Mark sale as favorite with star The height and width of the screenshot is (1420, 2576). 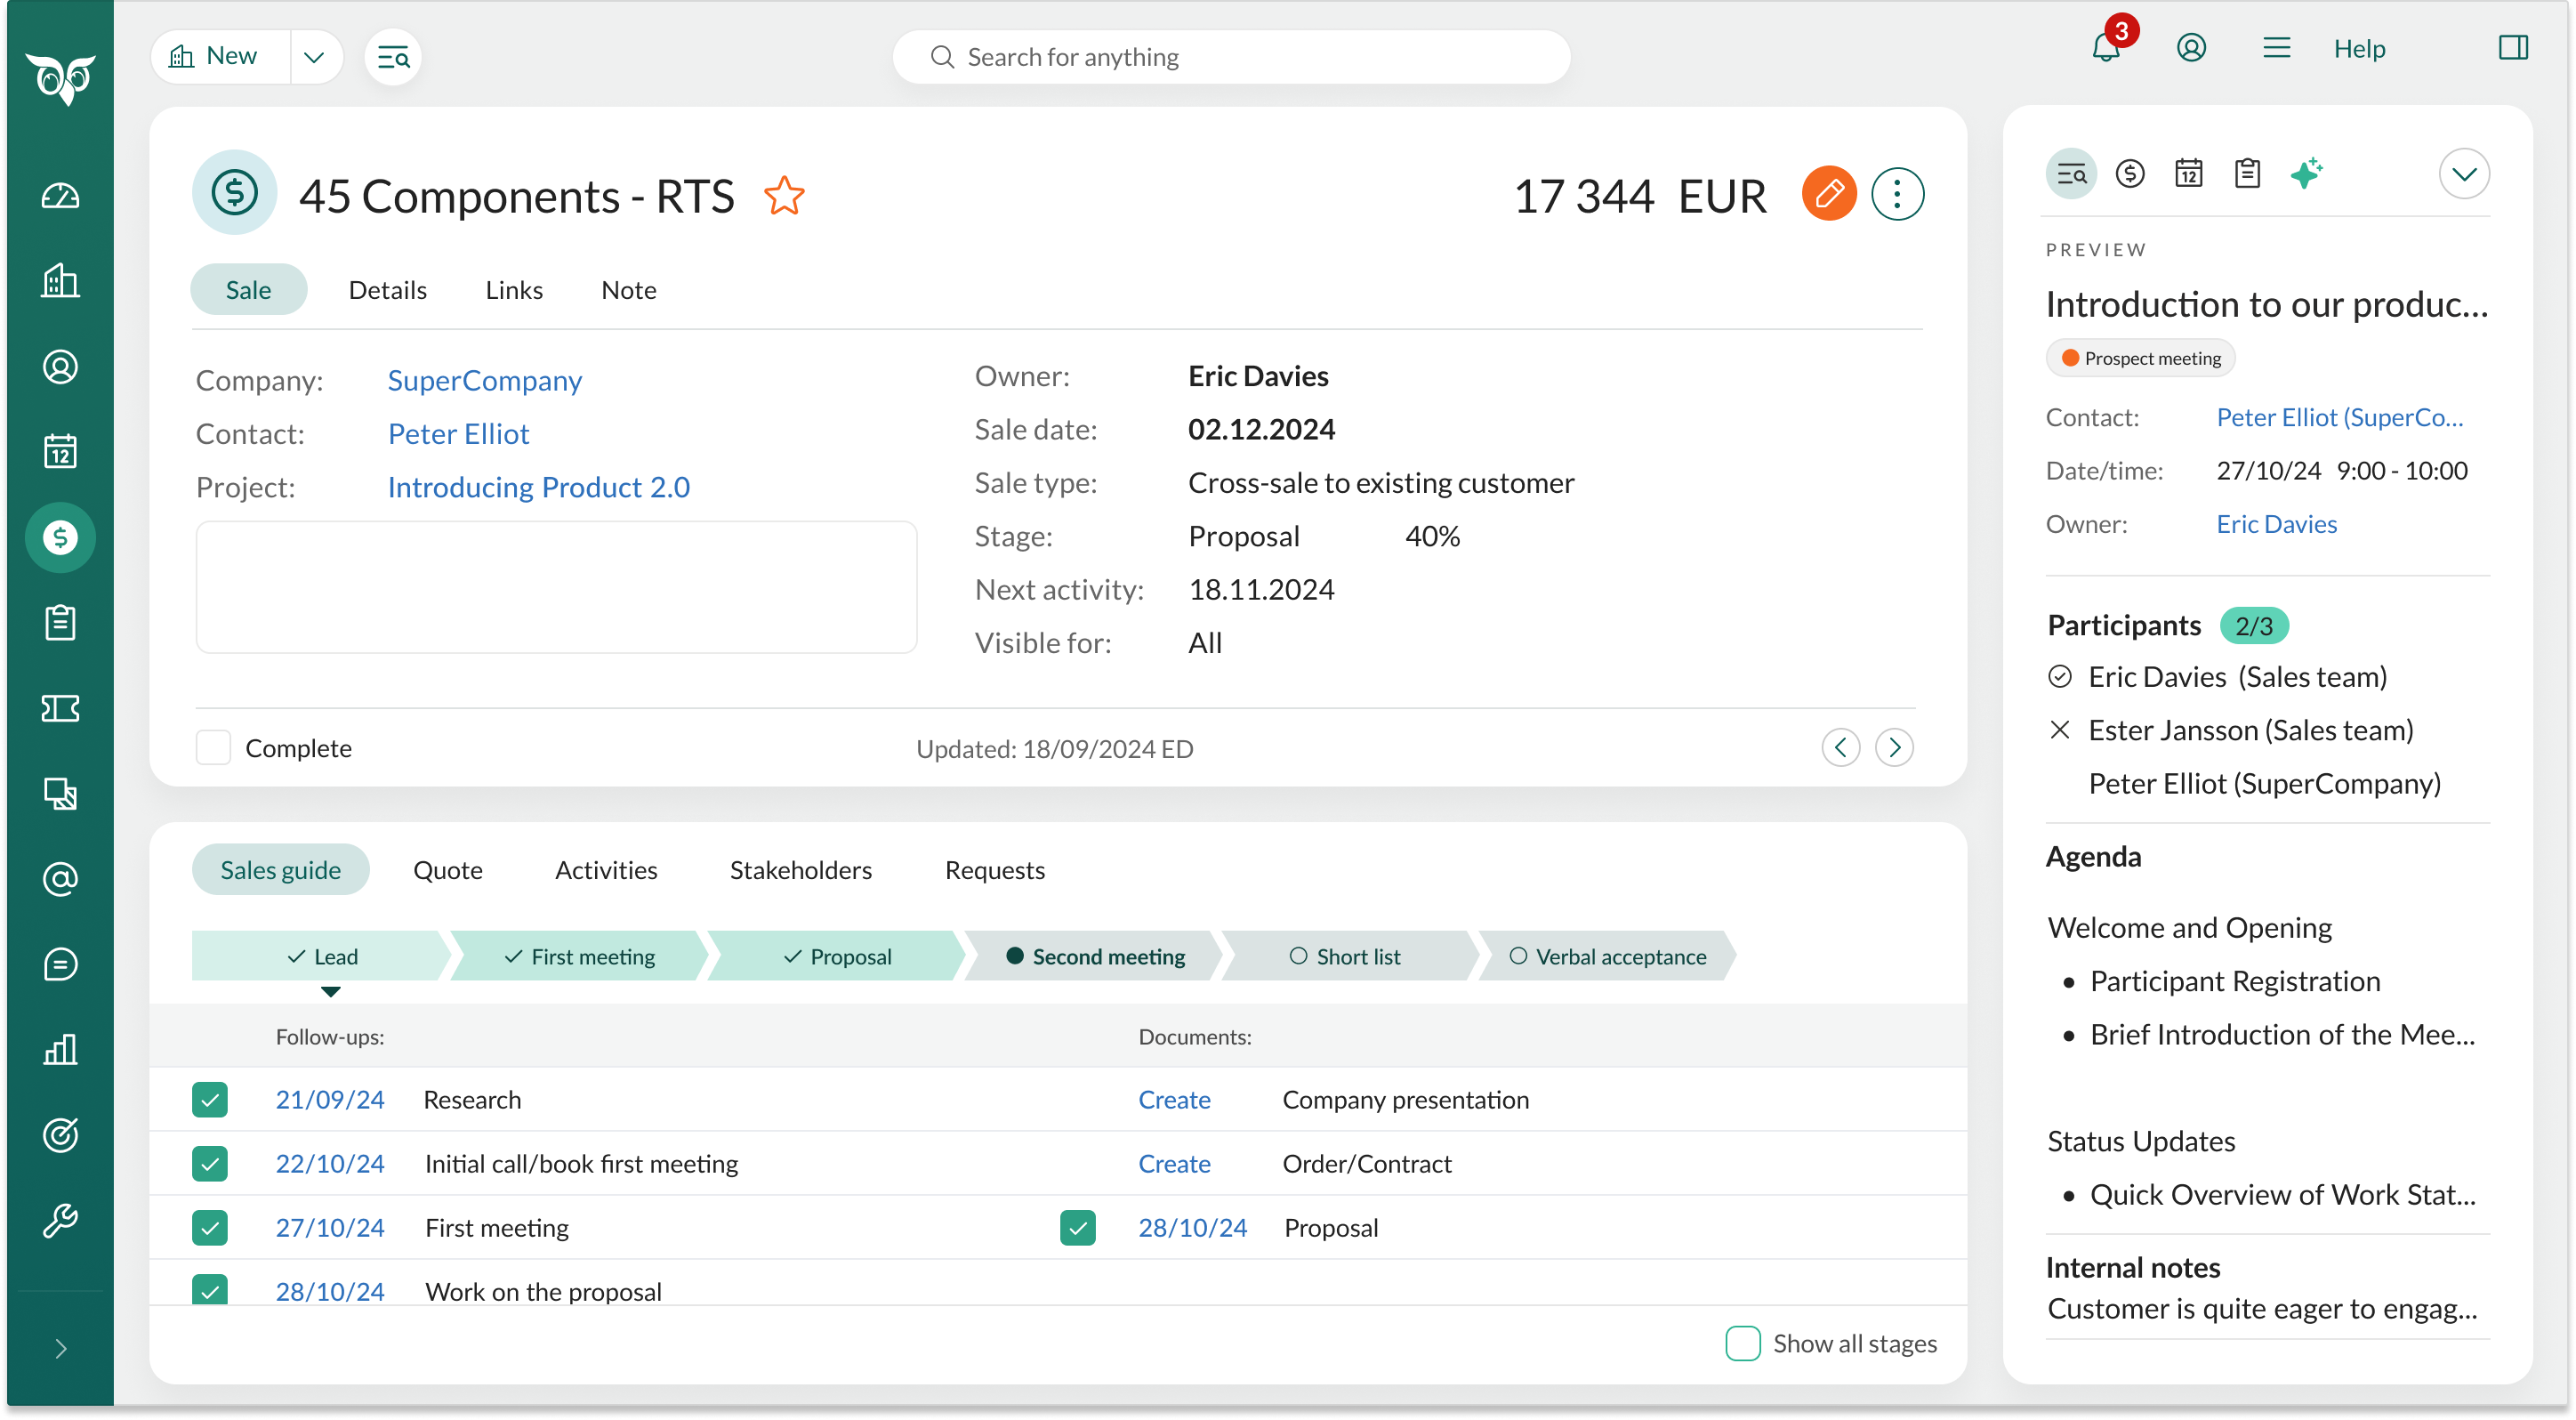click(x=784, y=196)
